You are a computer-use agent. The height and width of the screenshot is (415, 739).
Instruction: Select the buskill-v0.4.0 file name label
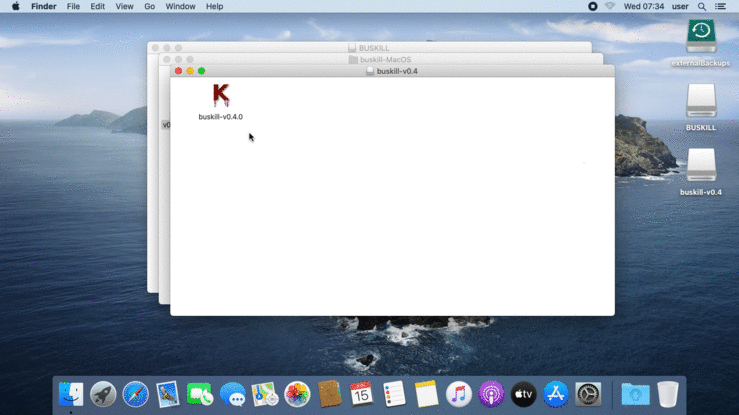[221, 117]
